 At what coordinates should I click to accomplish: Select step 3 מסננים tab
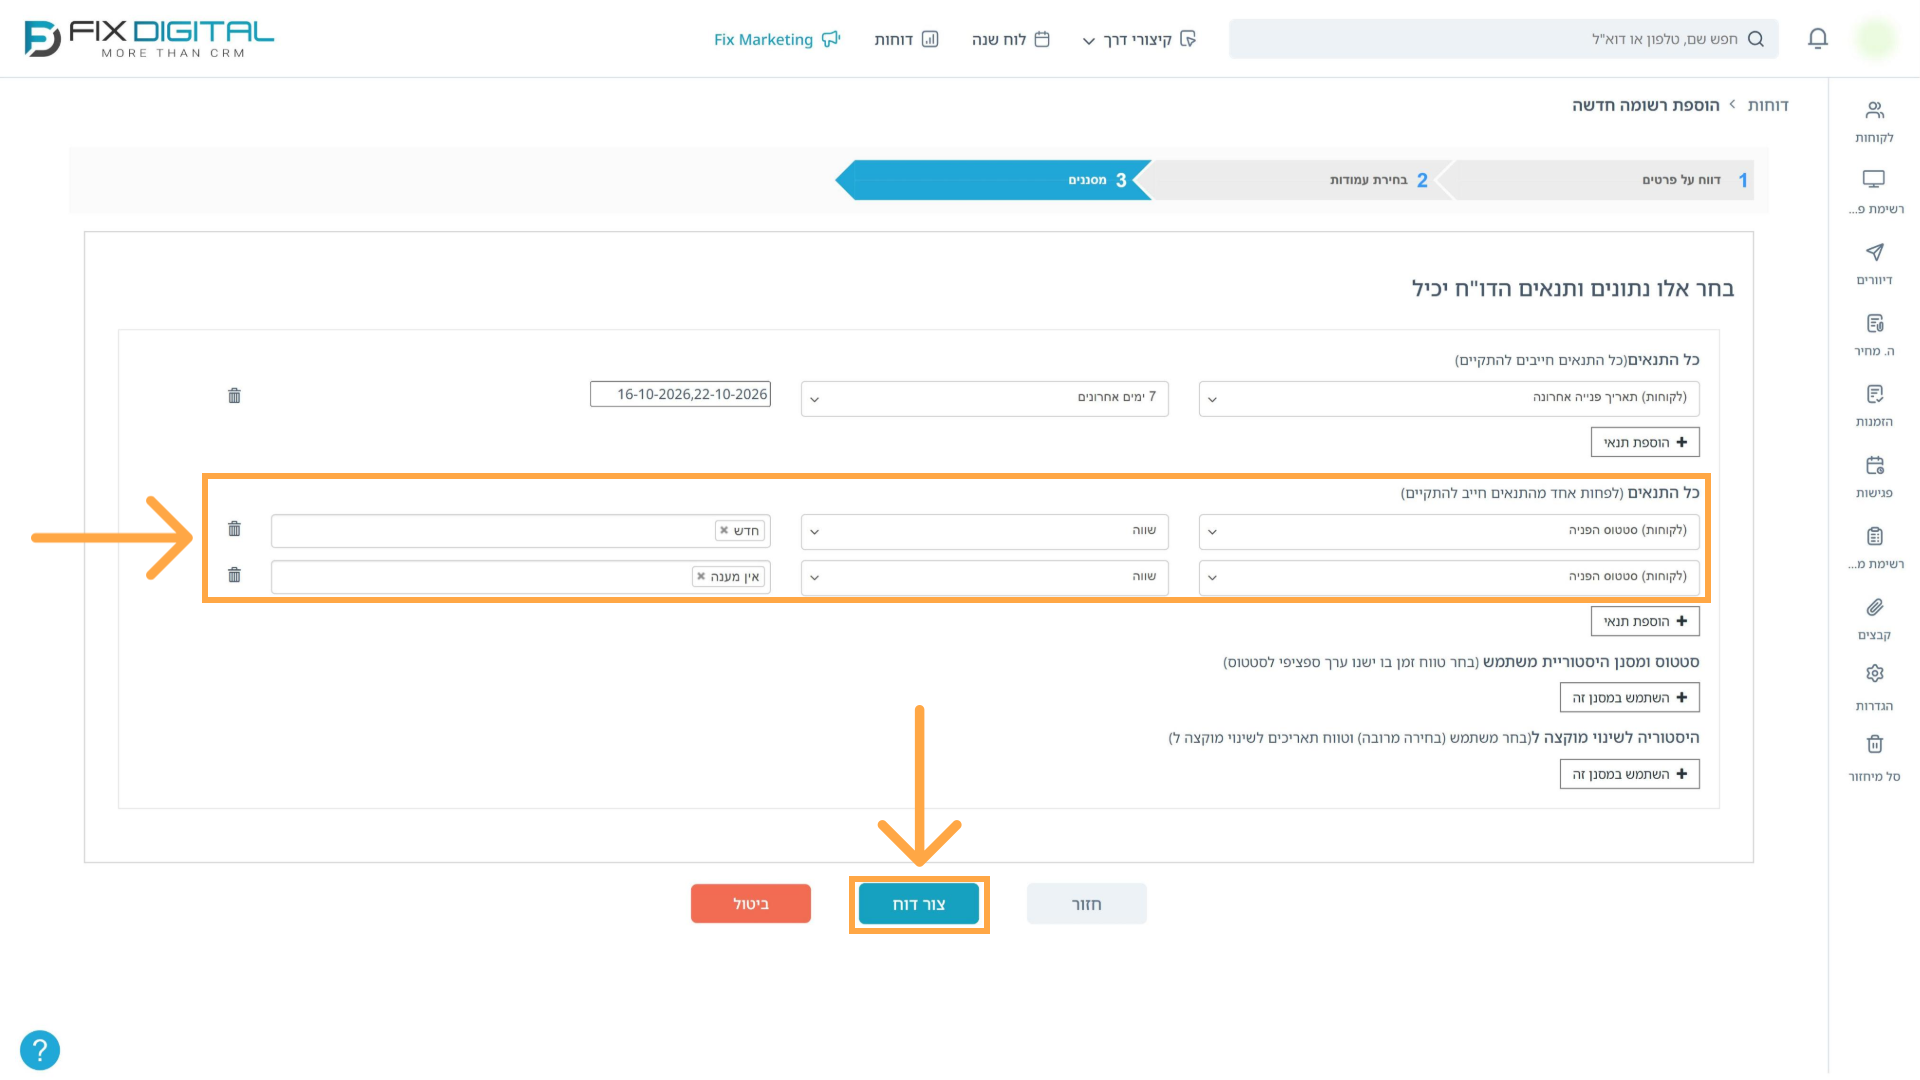(x=993, y=180)
